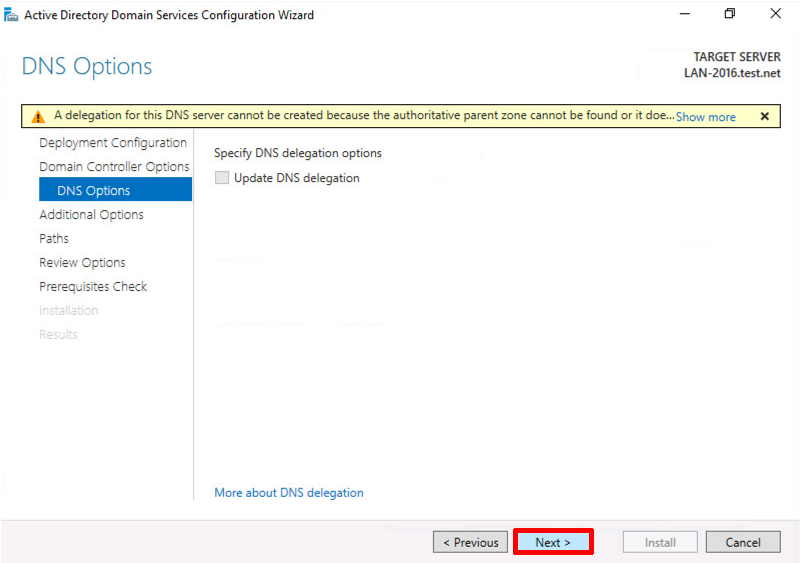Select Prerequisites Check step

pos(93,286)
